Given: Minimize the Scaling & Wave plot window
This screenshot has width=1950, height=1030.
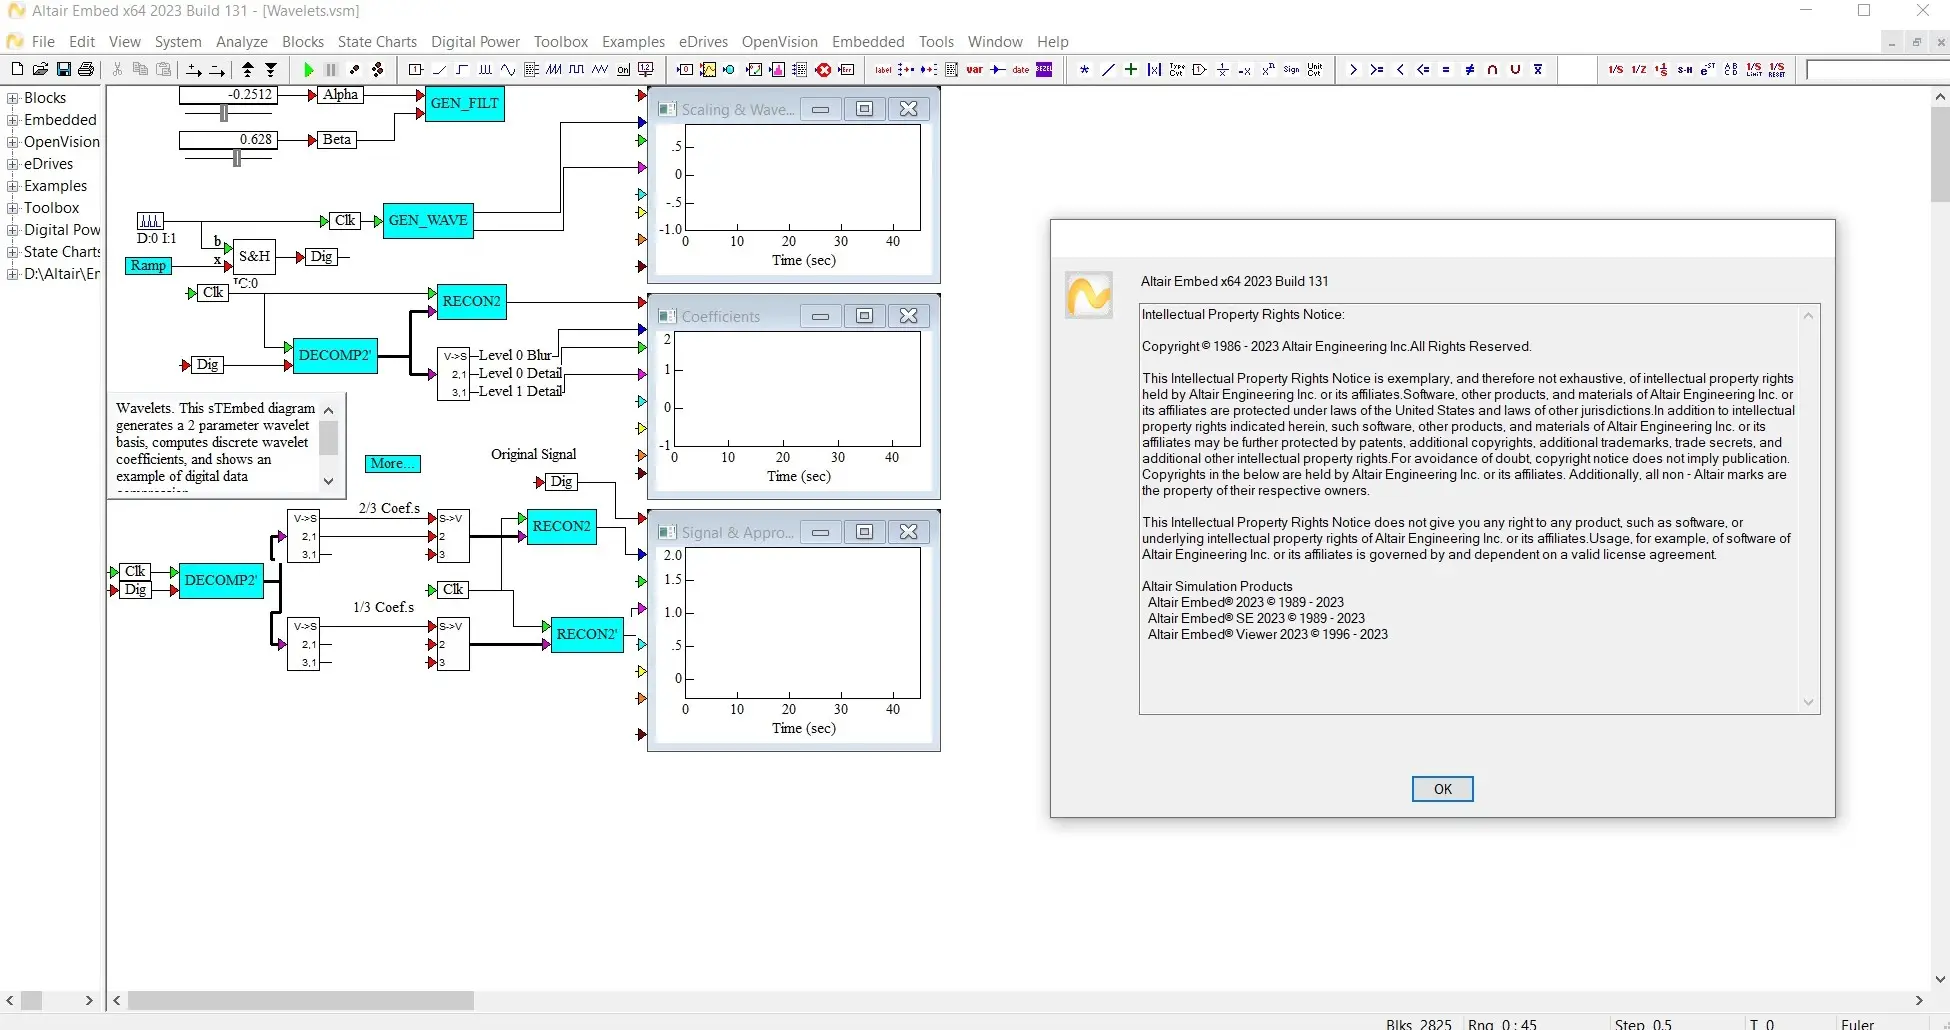Looking at the screenshot, I should (820, 109).
